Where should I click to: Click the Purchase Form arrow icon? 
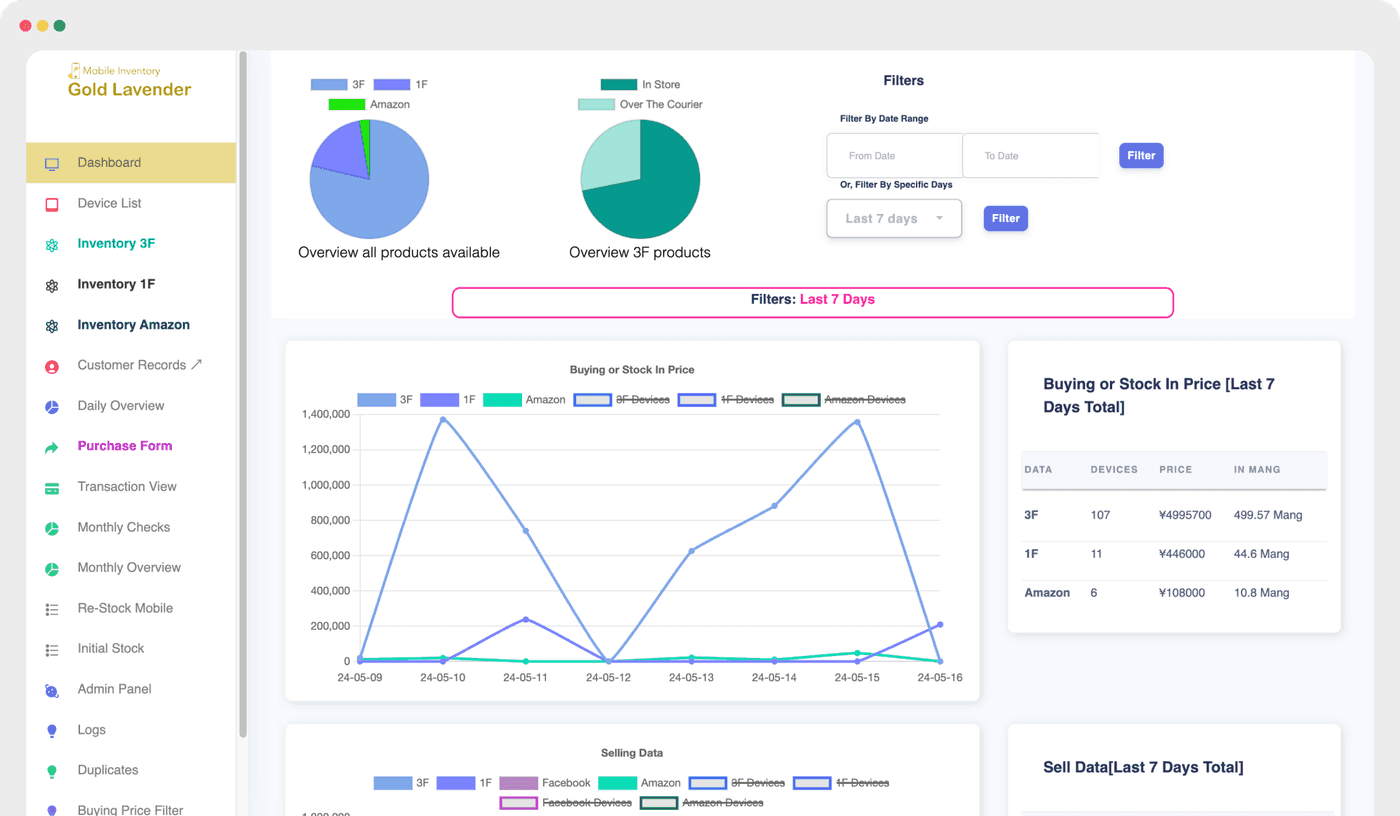point(52,447)
